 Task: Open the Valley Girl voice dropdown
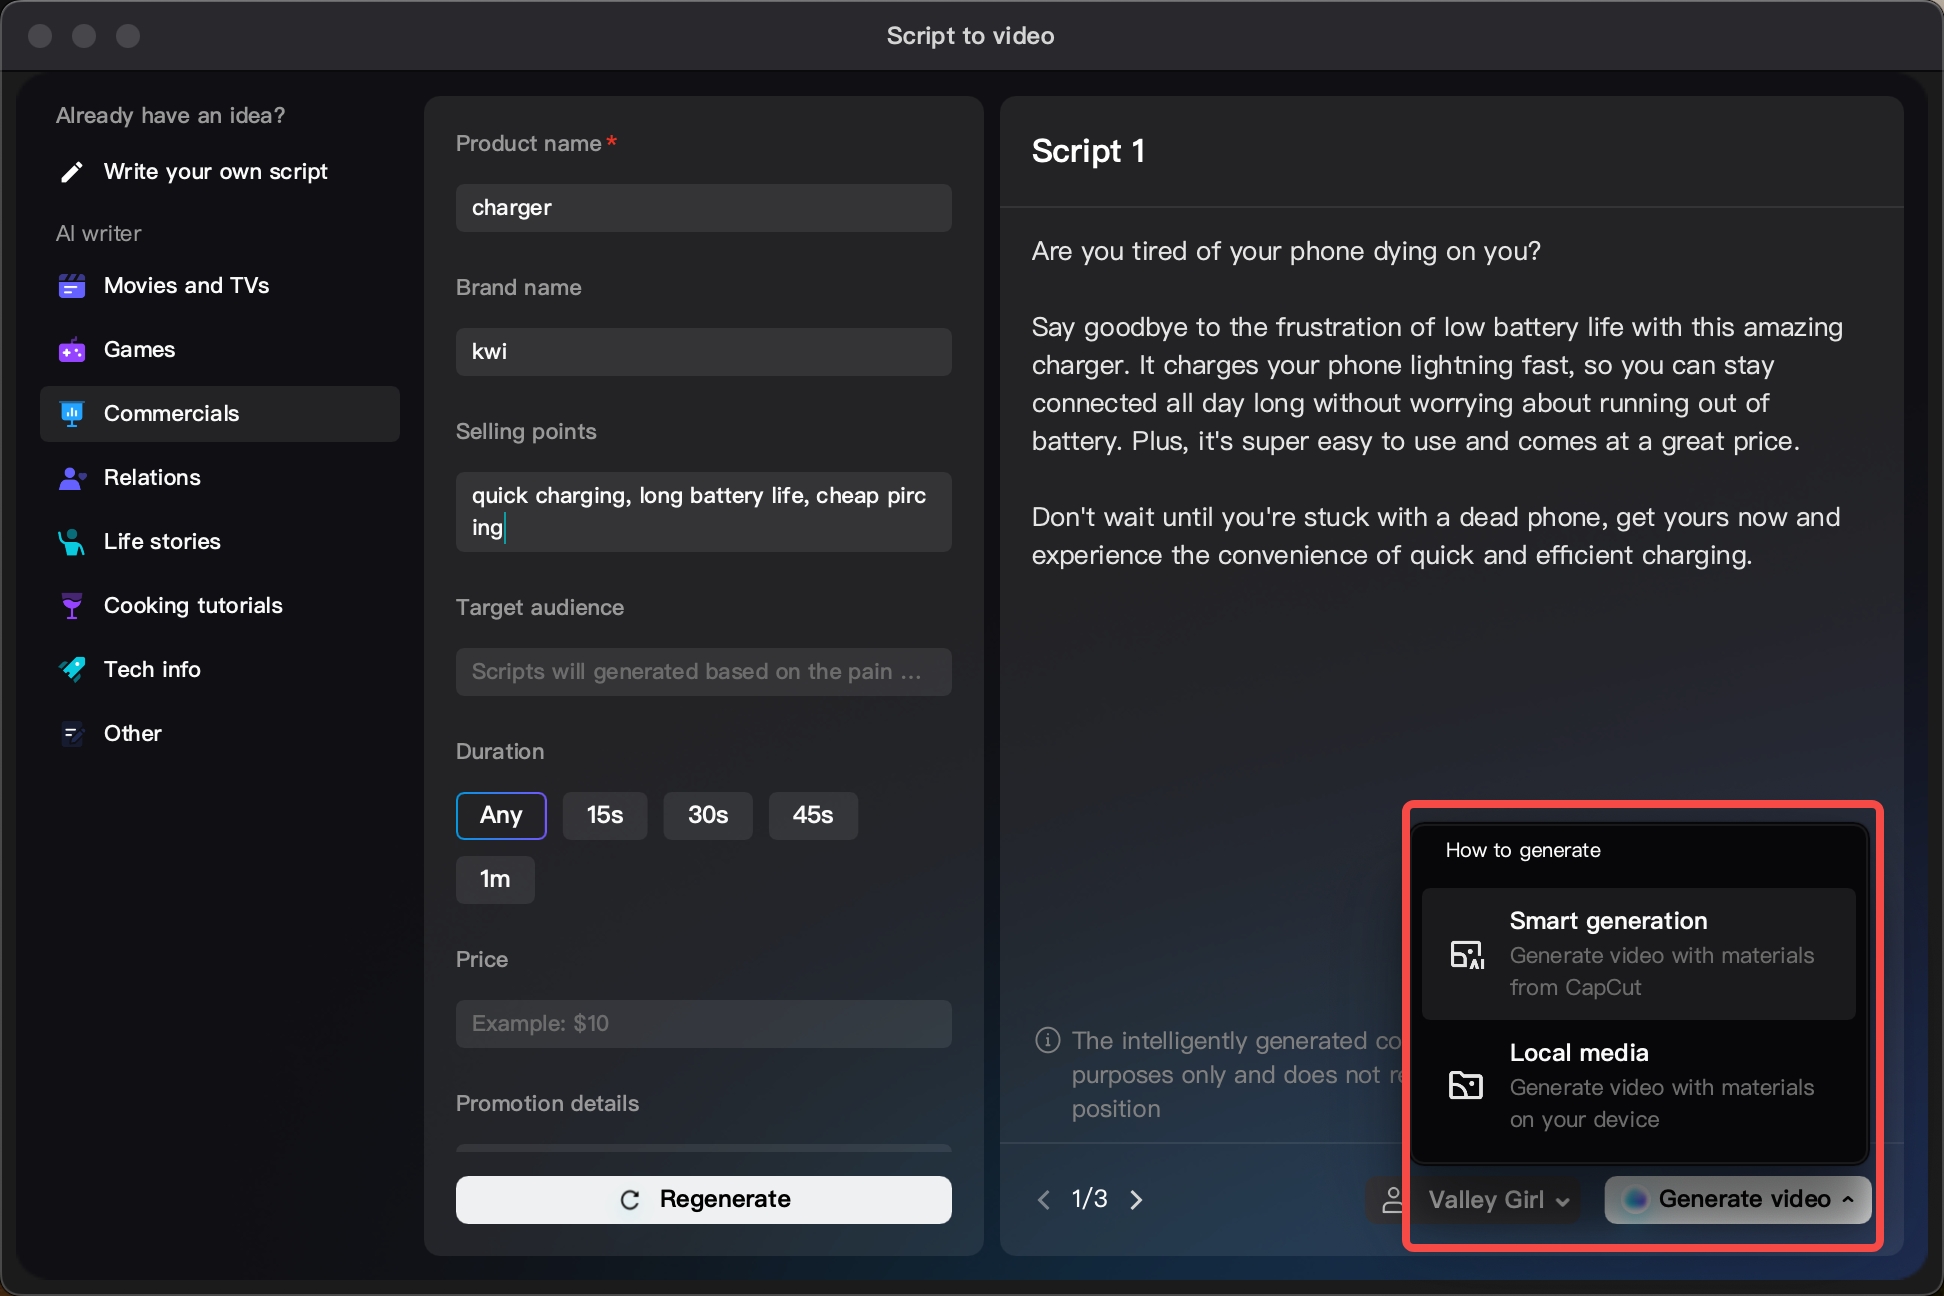pyautogui.click(x=1497, y=1199)
